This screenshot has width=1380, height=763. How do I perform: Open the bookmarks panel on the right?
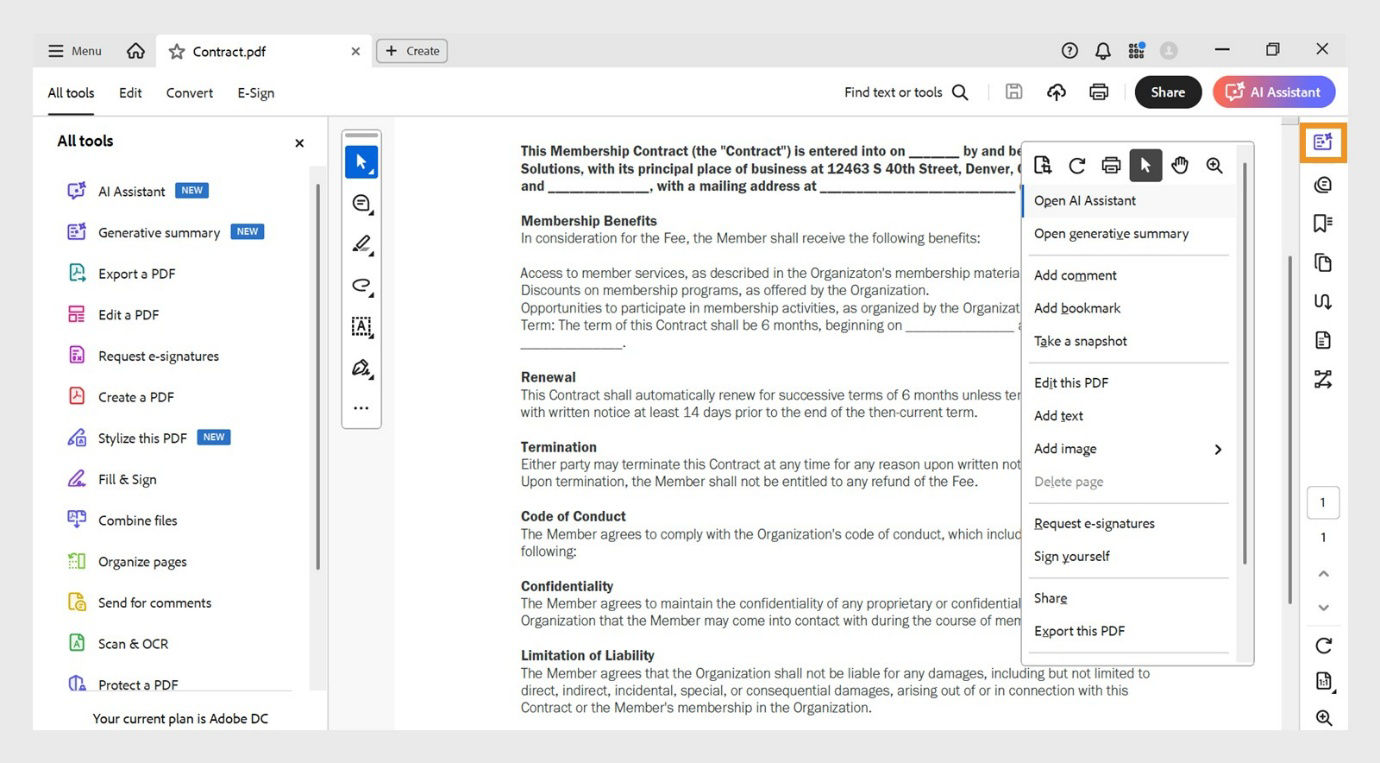(x=1322, y=223)
